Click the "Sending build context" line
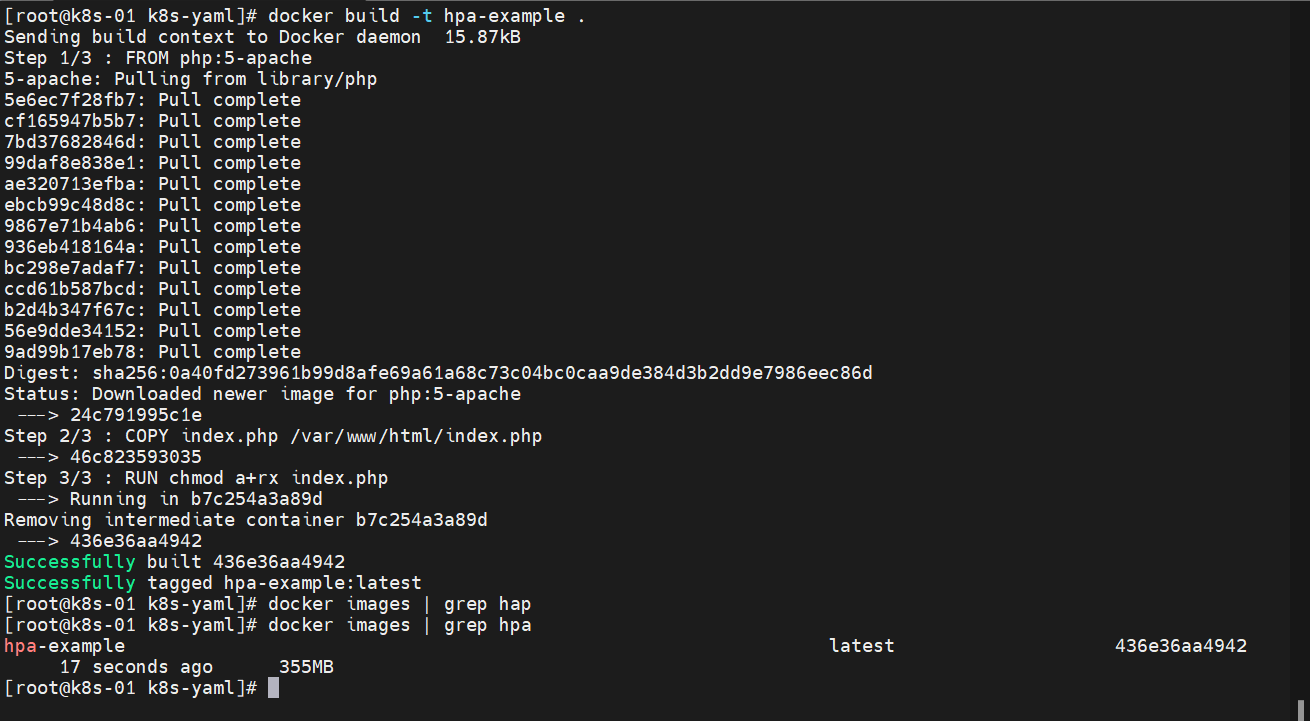The image size is (1310, 721). pos(262,37)
